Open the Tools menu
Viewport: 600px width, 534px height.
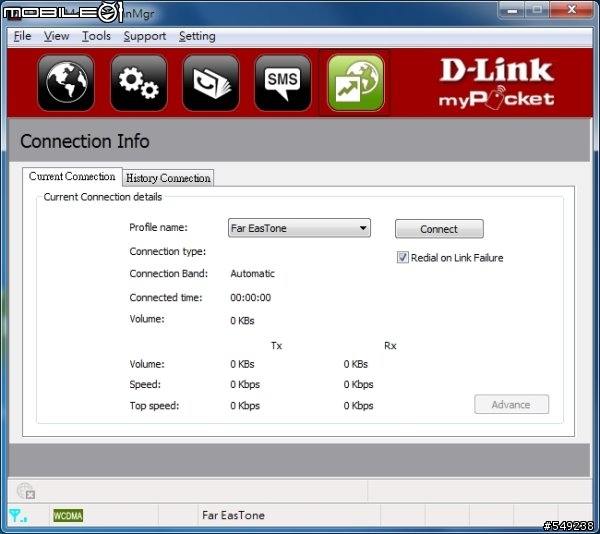coord(96,36)
